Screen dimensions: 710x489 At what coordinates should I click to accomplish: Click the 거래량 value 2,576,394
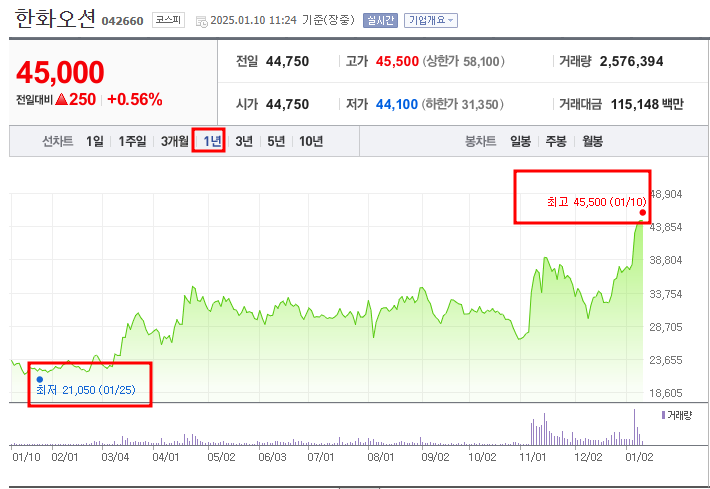click(631, 61)
